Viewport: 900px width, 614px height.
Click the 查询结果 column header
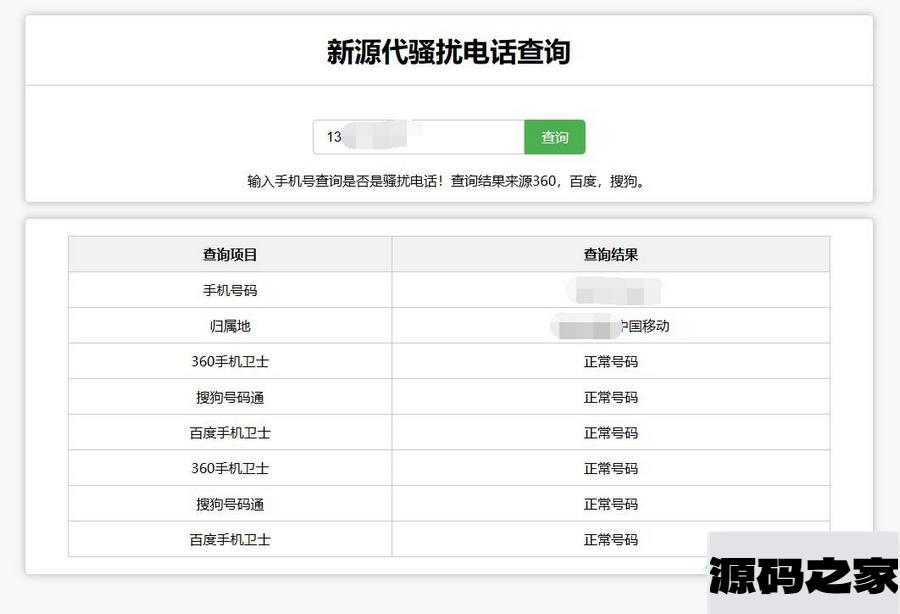tap(611, 254)
